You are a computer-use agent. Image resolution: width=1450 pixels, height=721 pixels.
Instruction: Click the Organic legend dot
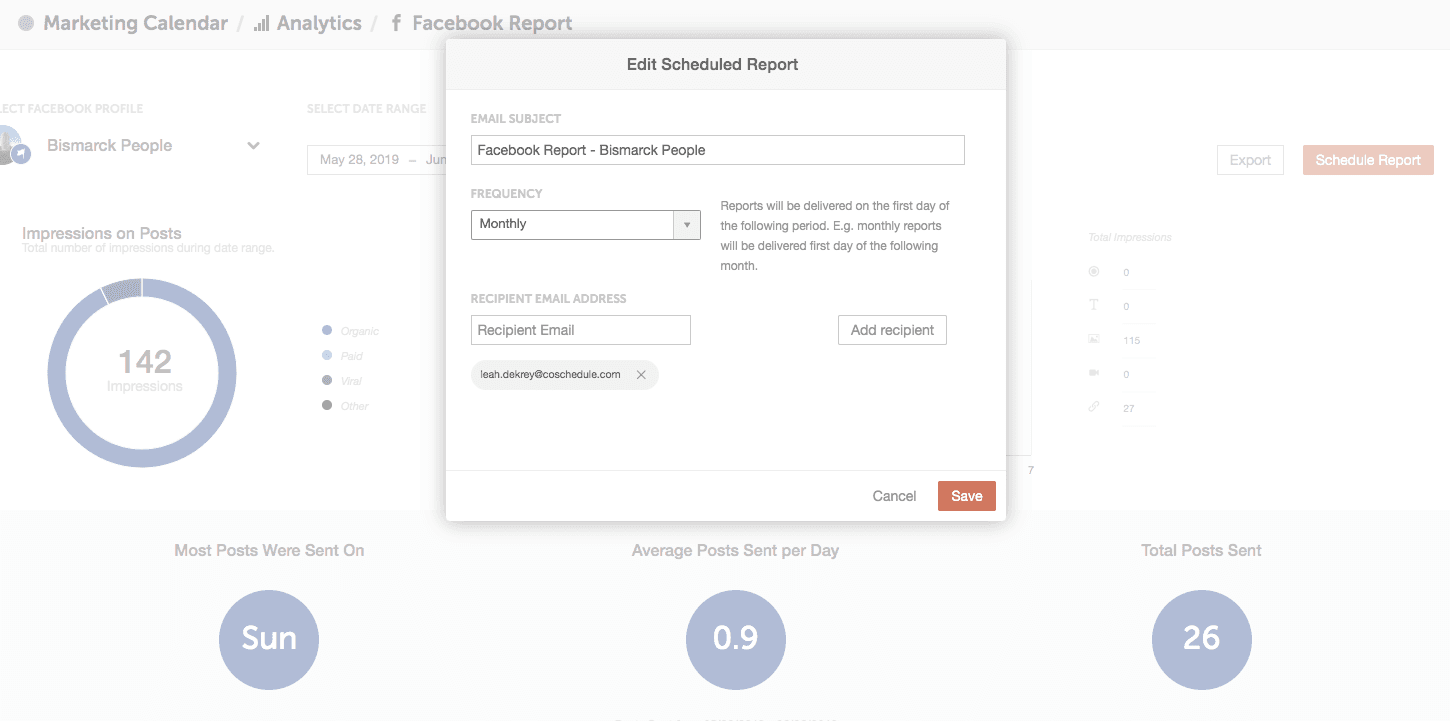(x=327, y=330)
